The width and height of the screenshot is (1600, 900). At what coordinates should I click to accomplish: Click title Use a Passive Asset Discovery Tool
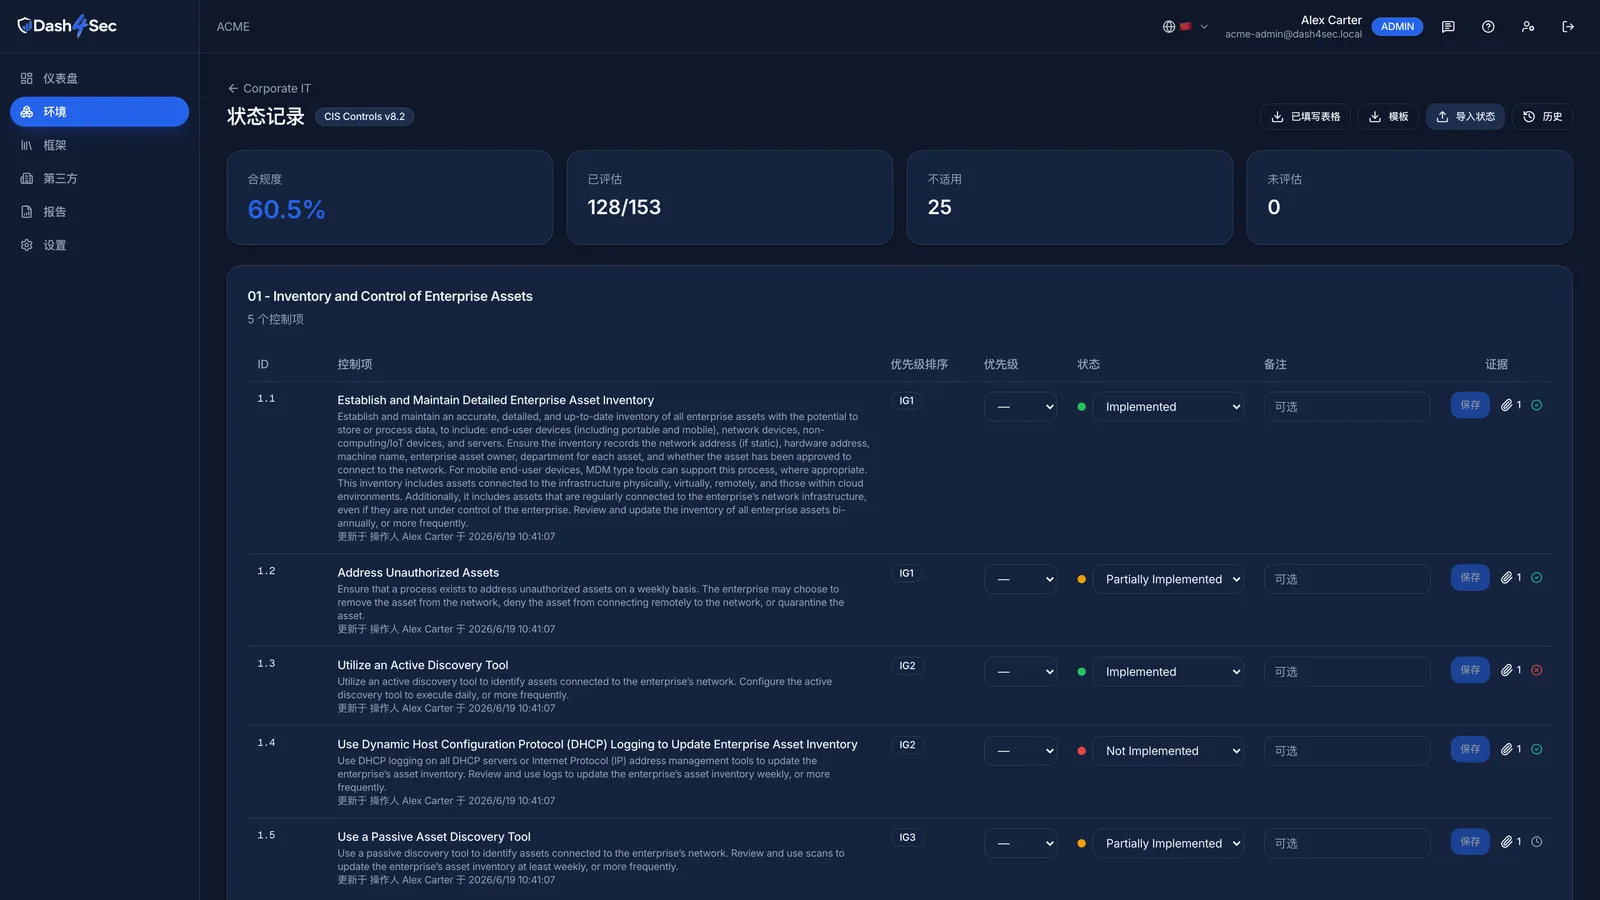[x=434, y=837]
